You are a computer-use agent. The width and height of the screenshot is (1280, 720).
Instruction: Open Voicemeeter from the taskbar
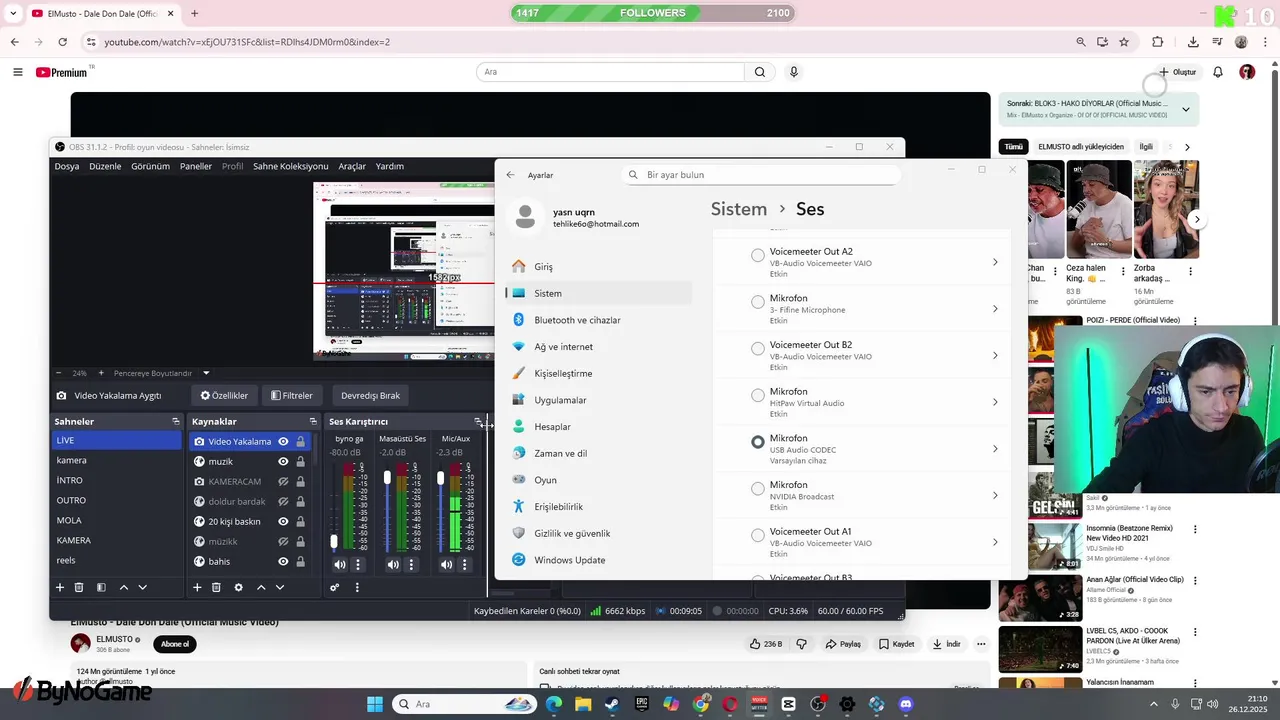tap(759, 704)
